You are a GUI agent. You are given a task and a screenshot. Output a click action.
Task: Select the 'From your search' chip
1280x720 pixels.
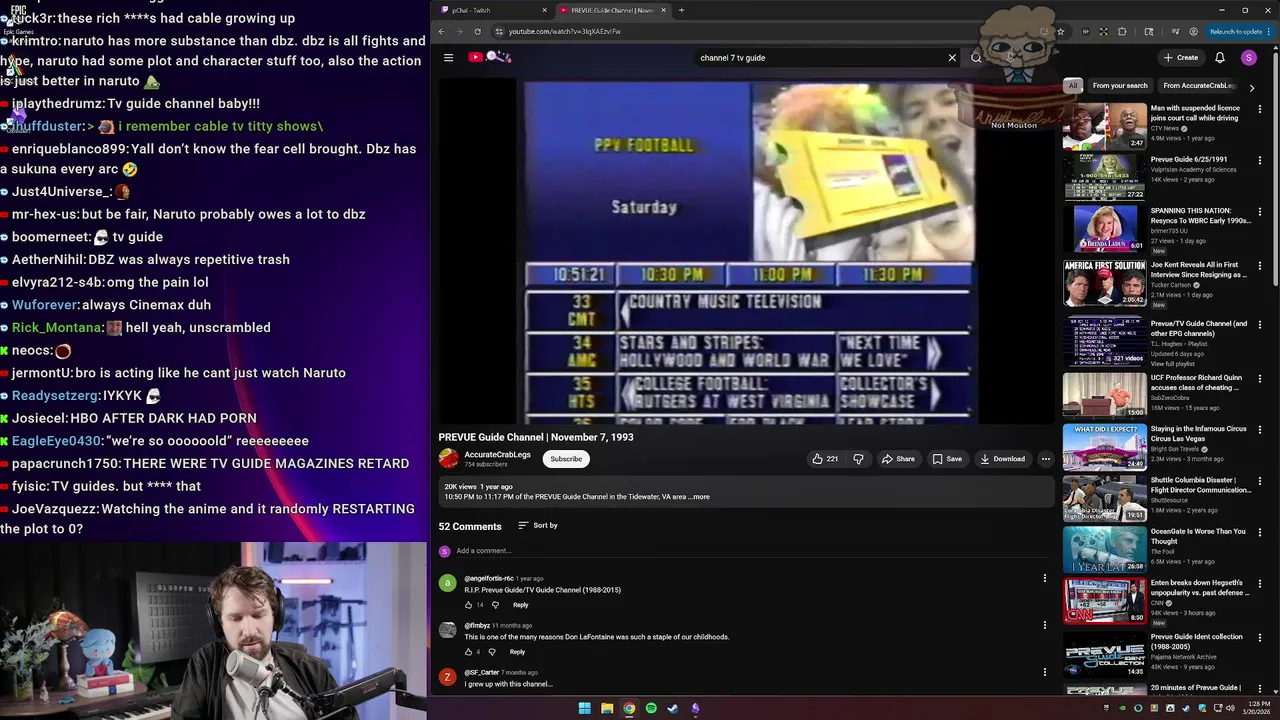pyautogui.click(x=1120, y=86)
